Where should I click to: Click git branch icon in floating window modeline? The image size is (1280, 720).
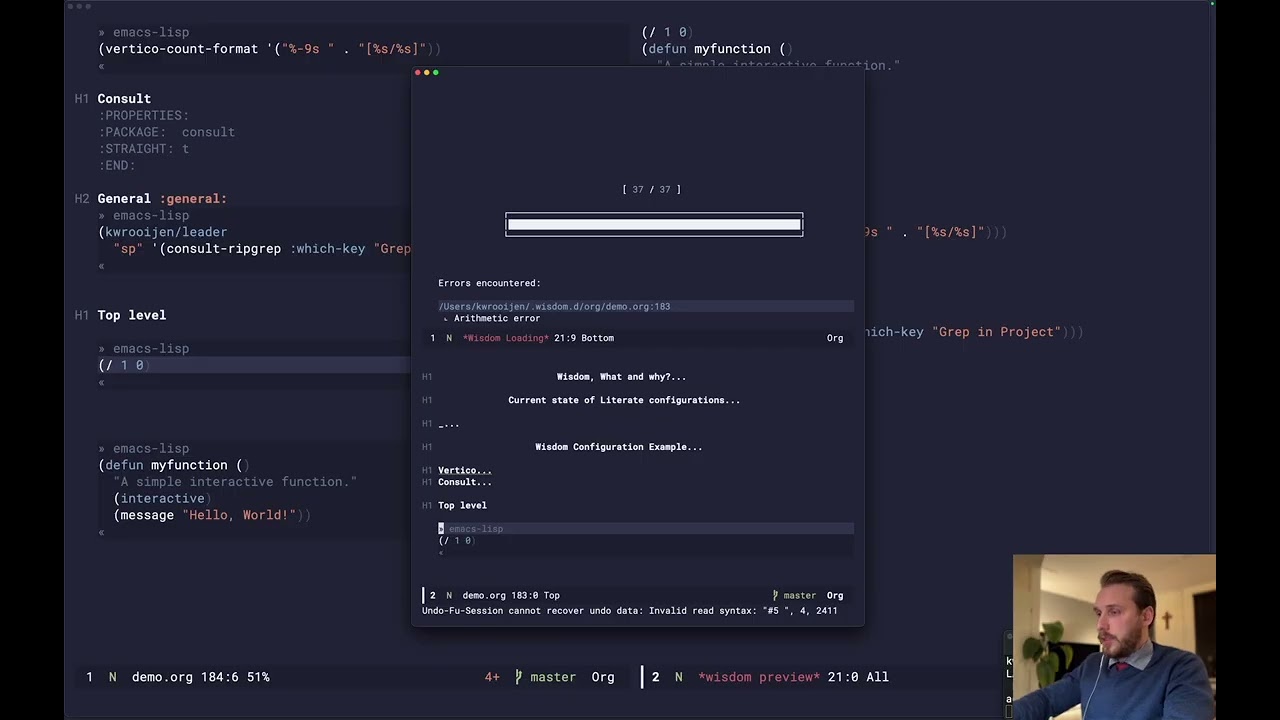pos(775,595)
